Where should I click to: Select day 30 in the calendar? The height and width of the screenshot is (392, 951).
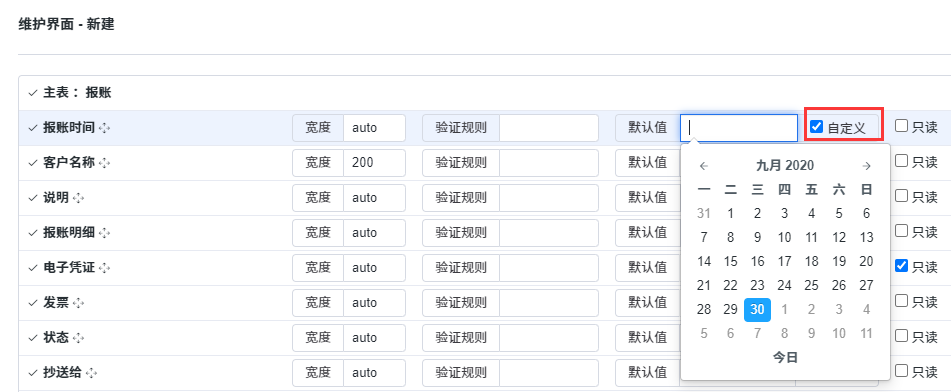[x=758, y=309]
